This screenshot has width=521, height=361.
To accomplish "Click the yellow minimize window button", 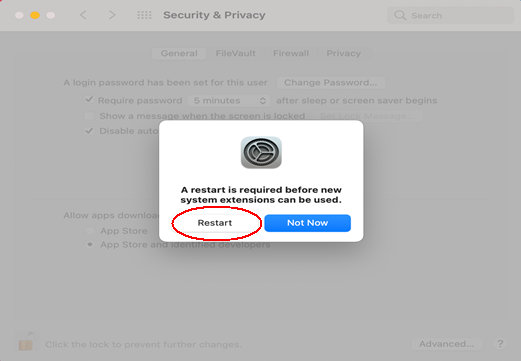I will tap(35, 15).
